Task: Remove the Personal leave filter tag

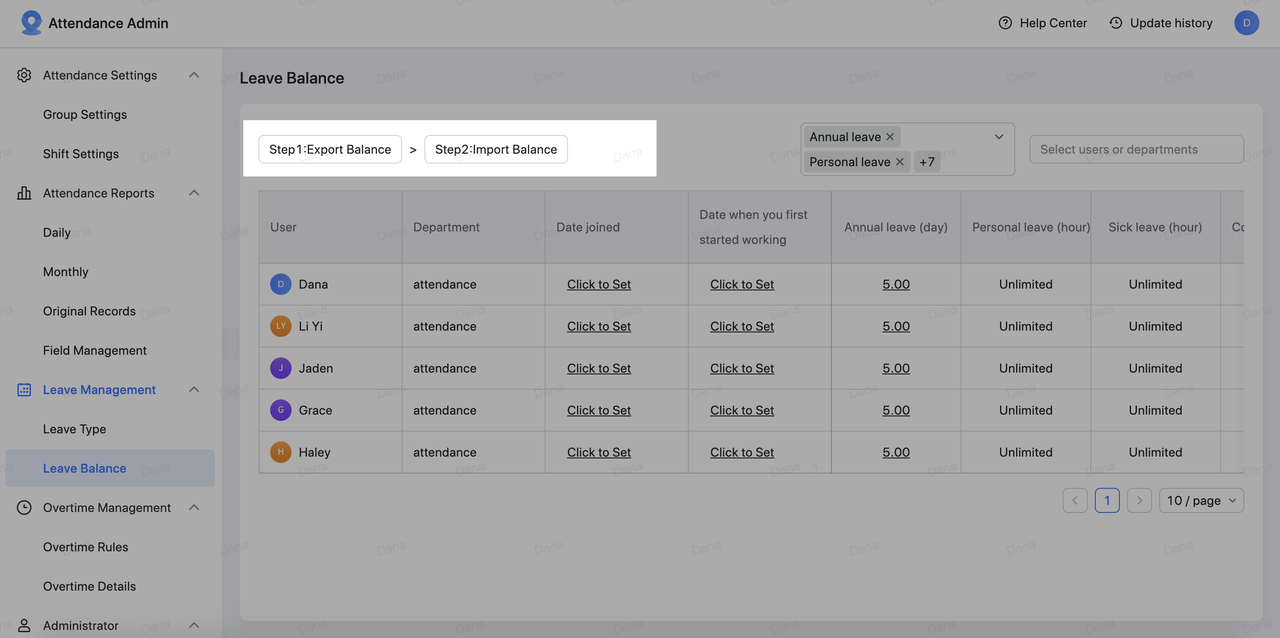Action: pos(900,162)
